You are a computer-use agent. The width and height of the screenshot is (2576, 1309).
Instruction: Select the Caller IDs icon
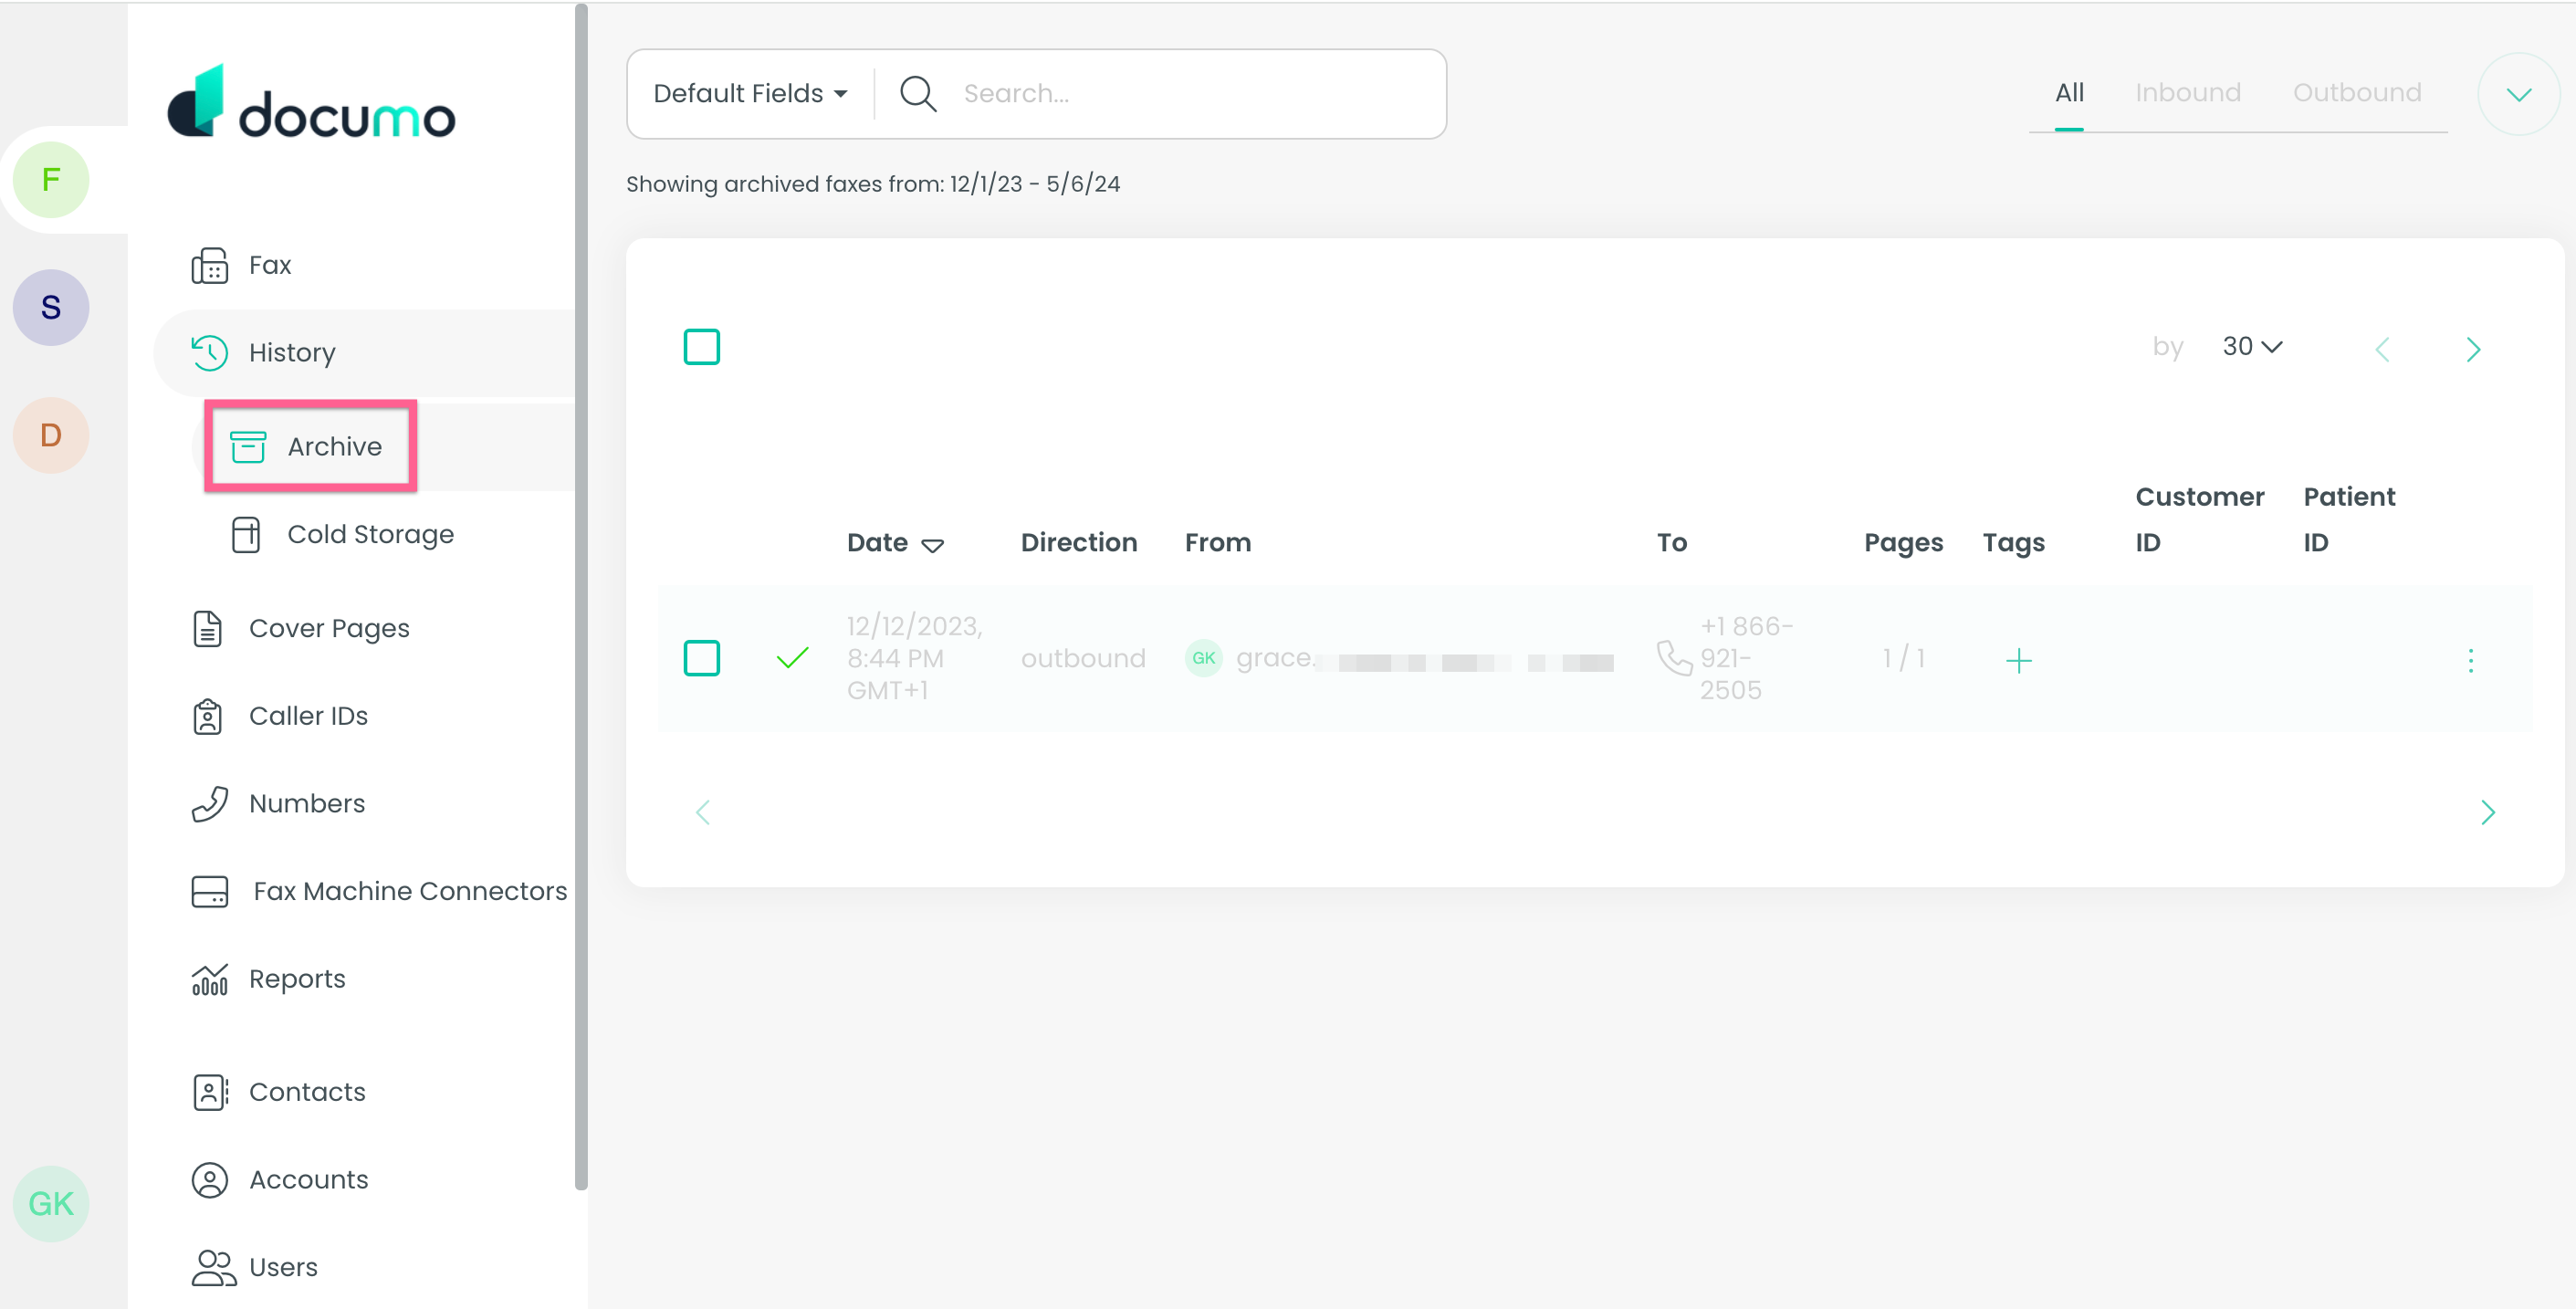tap(207, 716)
